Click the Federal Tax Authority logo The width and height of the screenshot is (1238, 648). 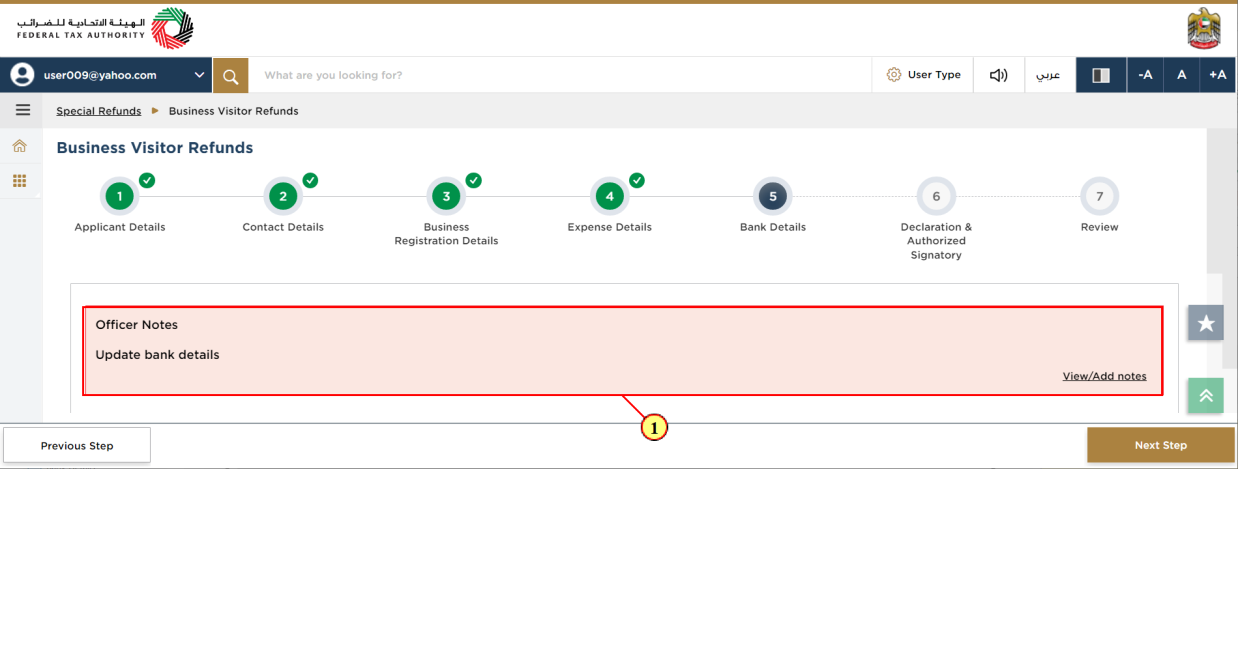(x=105, y=28)
